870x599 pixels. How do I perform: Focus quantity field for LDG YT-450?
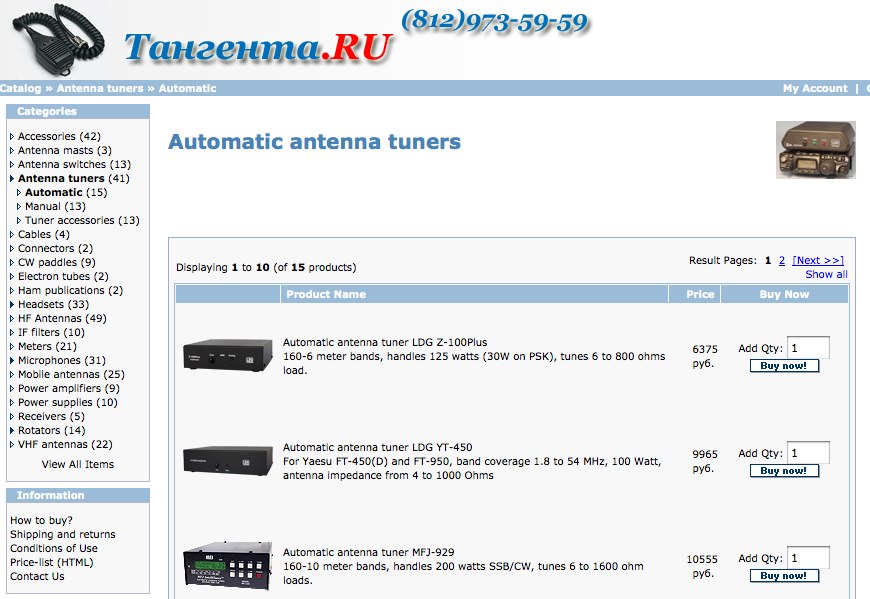tap(808, 453)
